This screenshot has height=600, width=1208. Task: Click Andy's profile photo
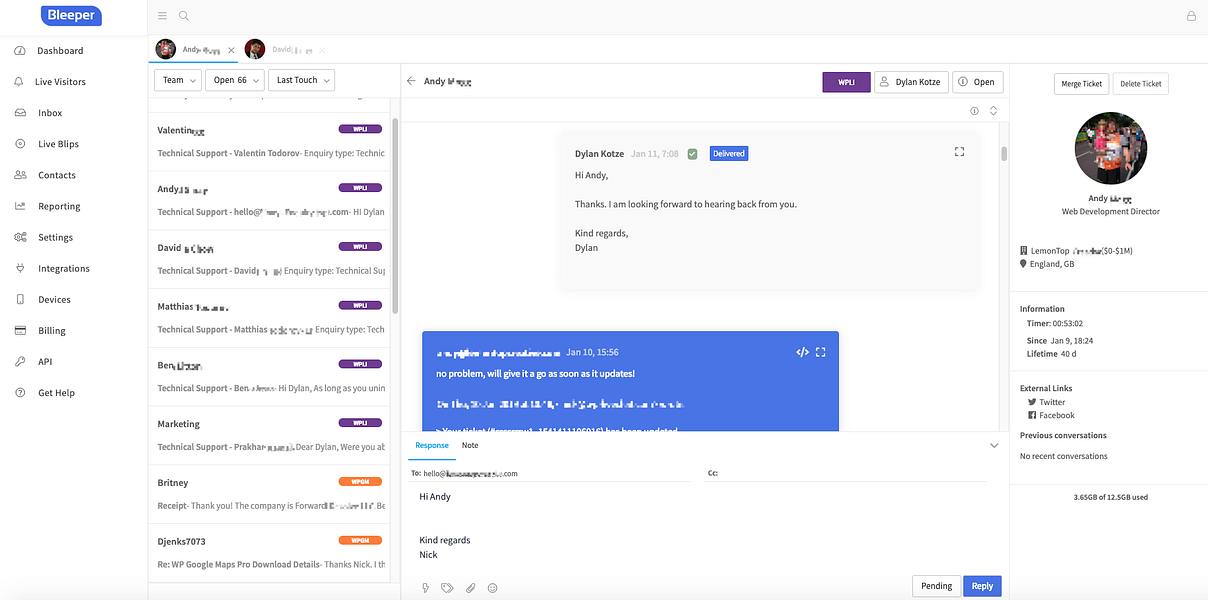point(1110,148)
